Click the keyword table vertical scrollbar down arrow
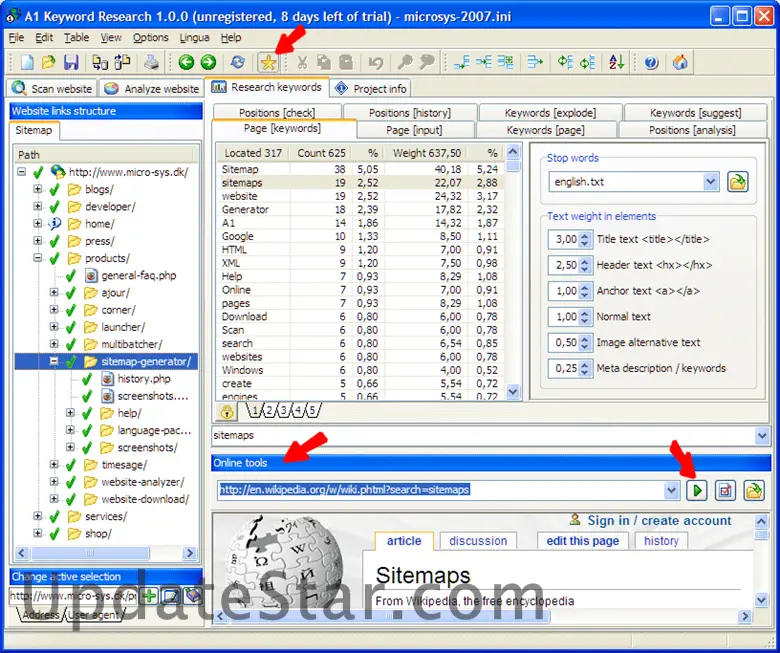The image size is (780, 653). coord(513,392)
